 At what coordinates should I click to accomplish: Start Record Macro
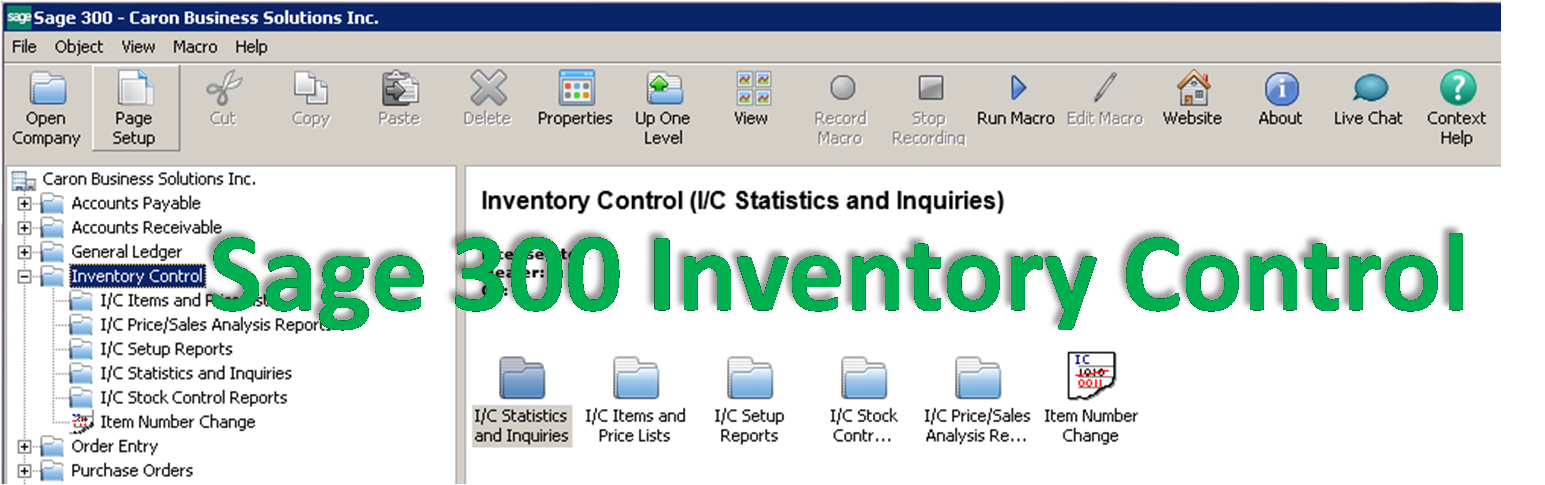coord(839,108)
